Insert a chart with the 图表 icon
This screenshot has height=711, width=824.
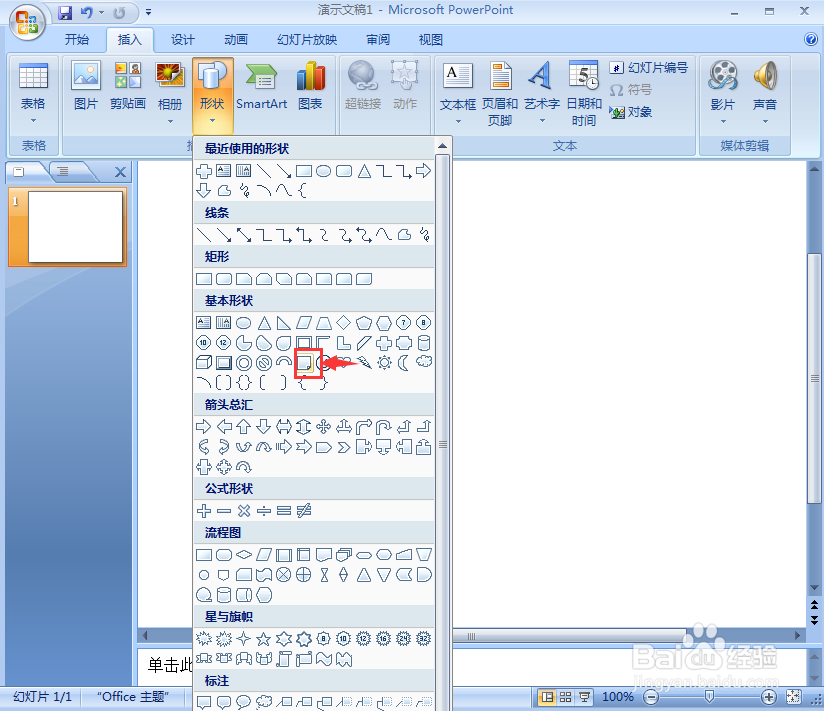[310, 86]
